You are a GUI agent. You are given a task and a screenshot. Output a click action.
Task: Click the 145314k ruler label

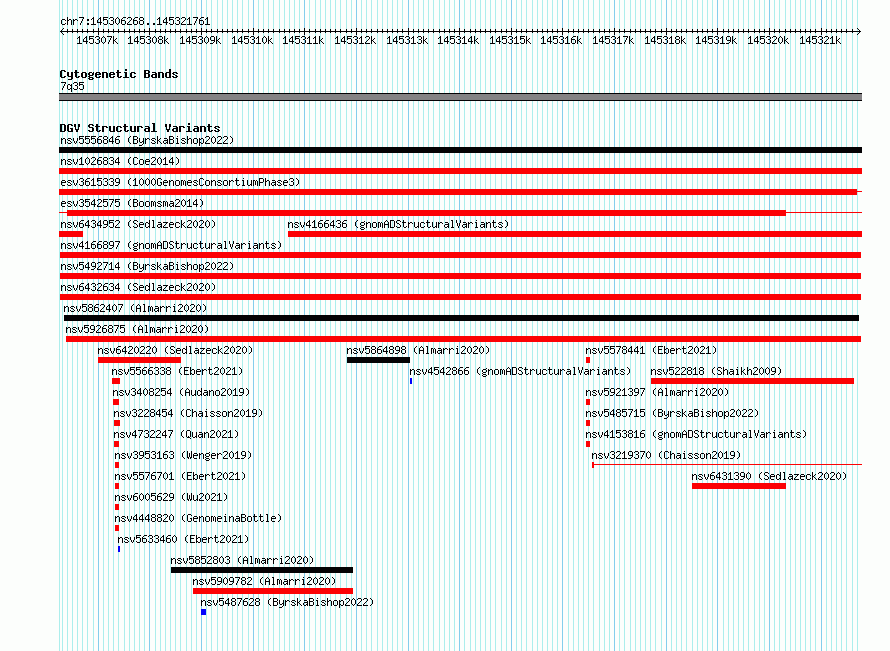[x=458, y=40]
